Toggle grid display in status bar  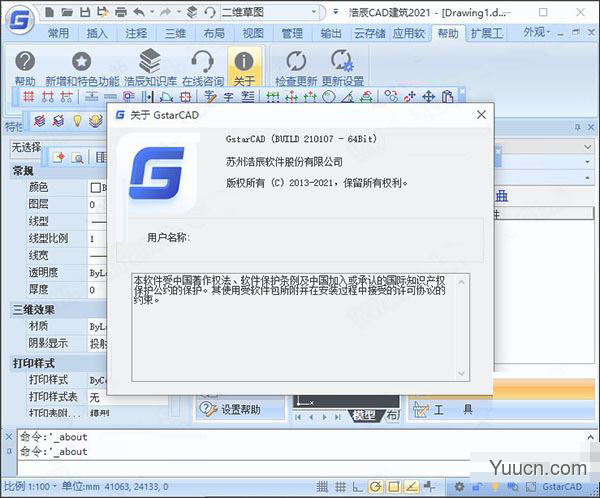coord(340,487)
